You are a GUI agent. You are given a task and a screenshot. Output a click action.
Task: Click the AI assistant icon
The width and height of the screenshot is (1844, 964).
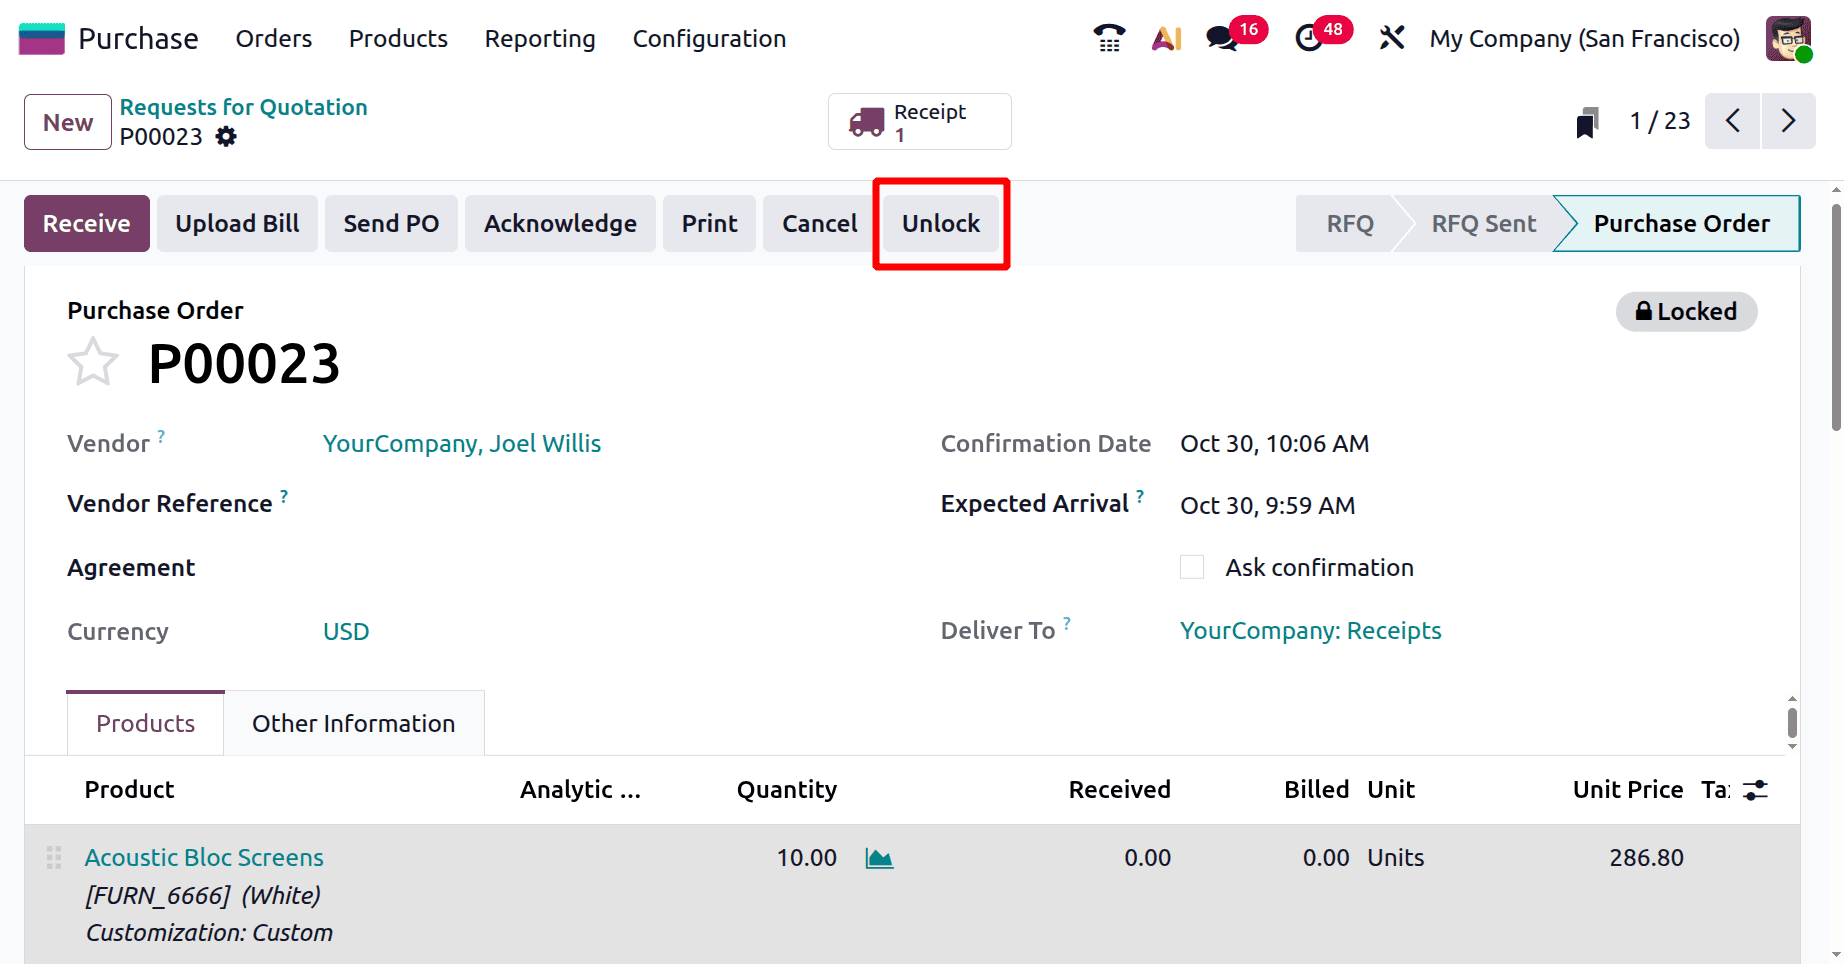[1166, 38]
